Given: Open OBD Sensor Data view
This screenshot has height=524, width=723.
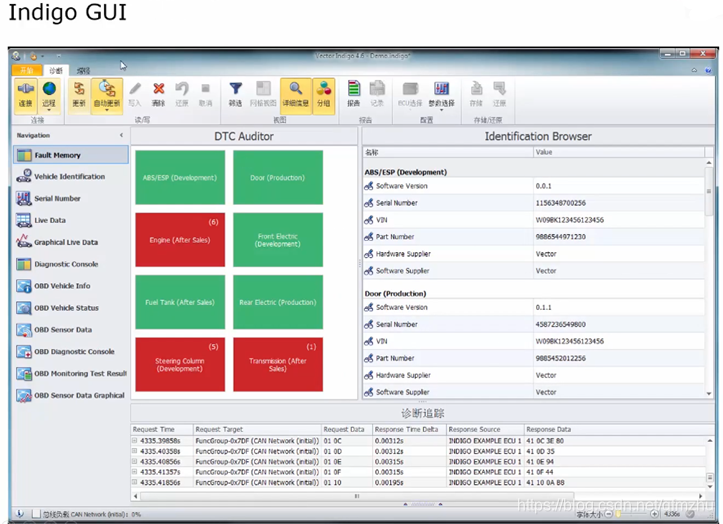Looking at the screenshot, I should pyautogui.click(x=71, y=329).
